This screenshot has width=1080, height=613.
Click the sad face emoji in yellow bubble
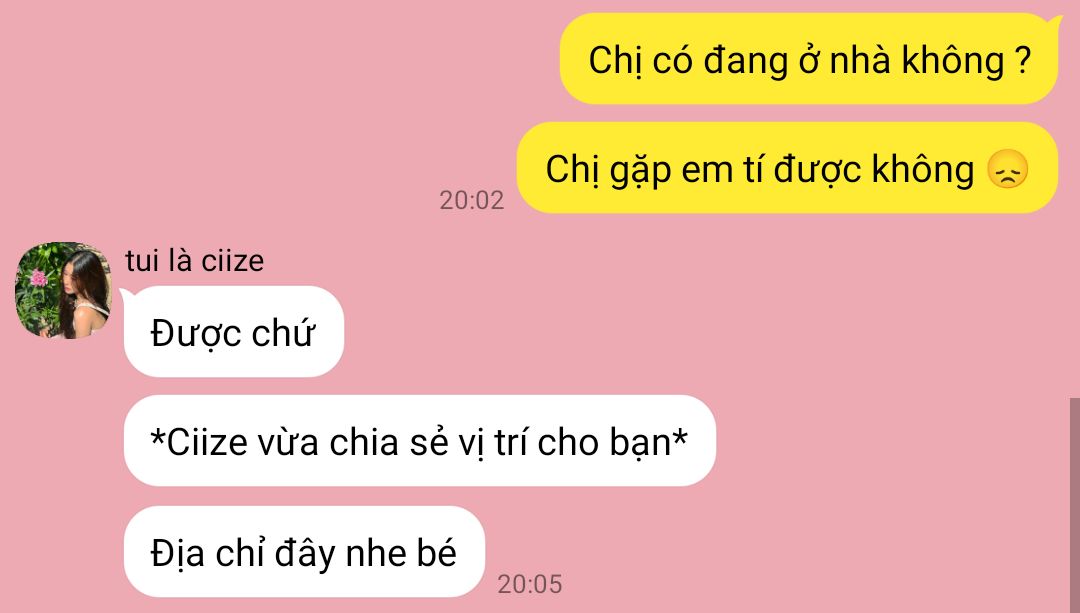[1007, 169]
